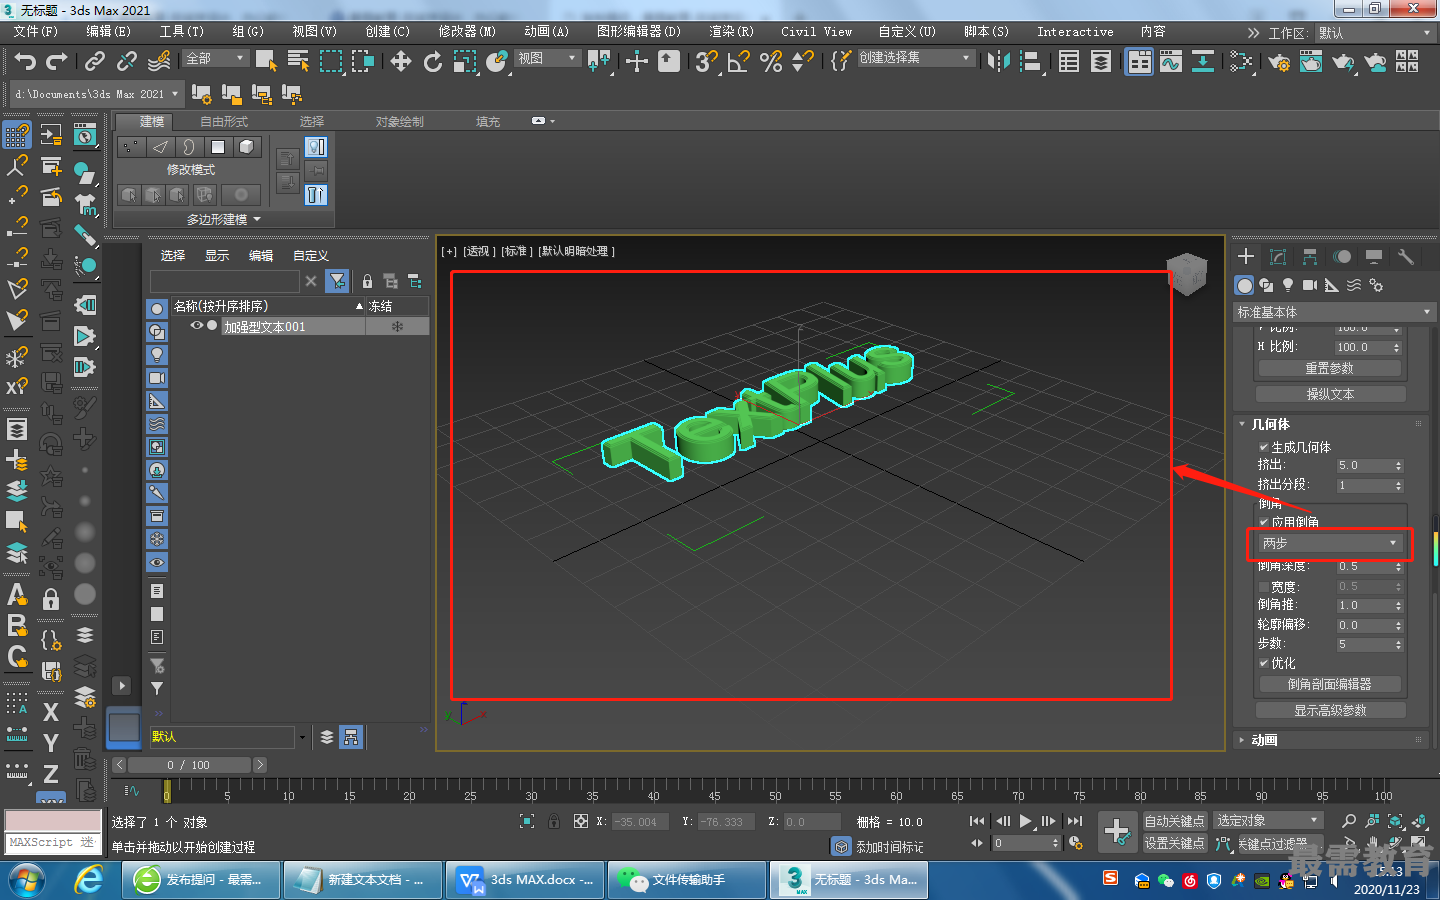Viewport: 1440px width, 900px height.
Task: Click the Redo arrow icon
Action: tap(57, 62)
